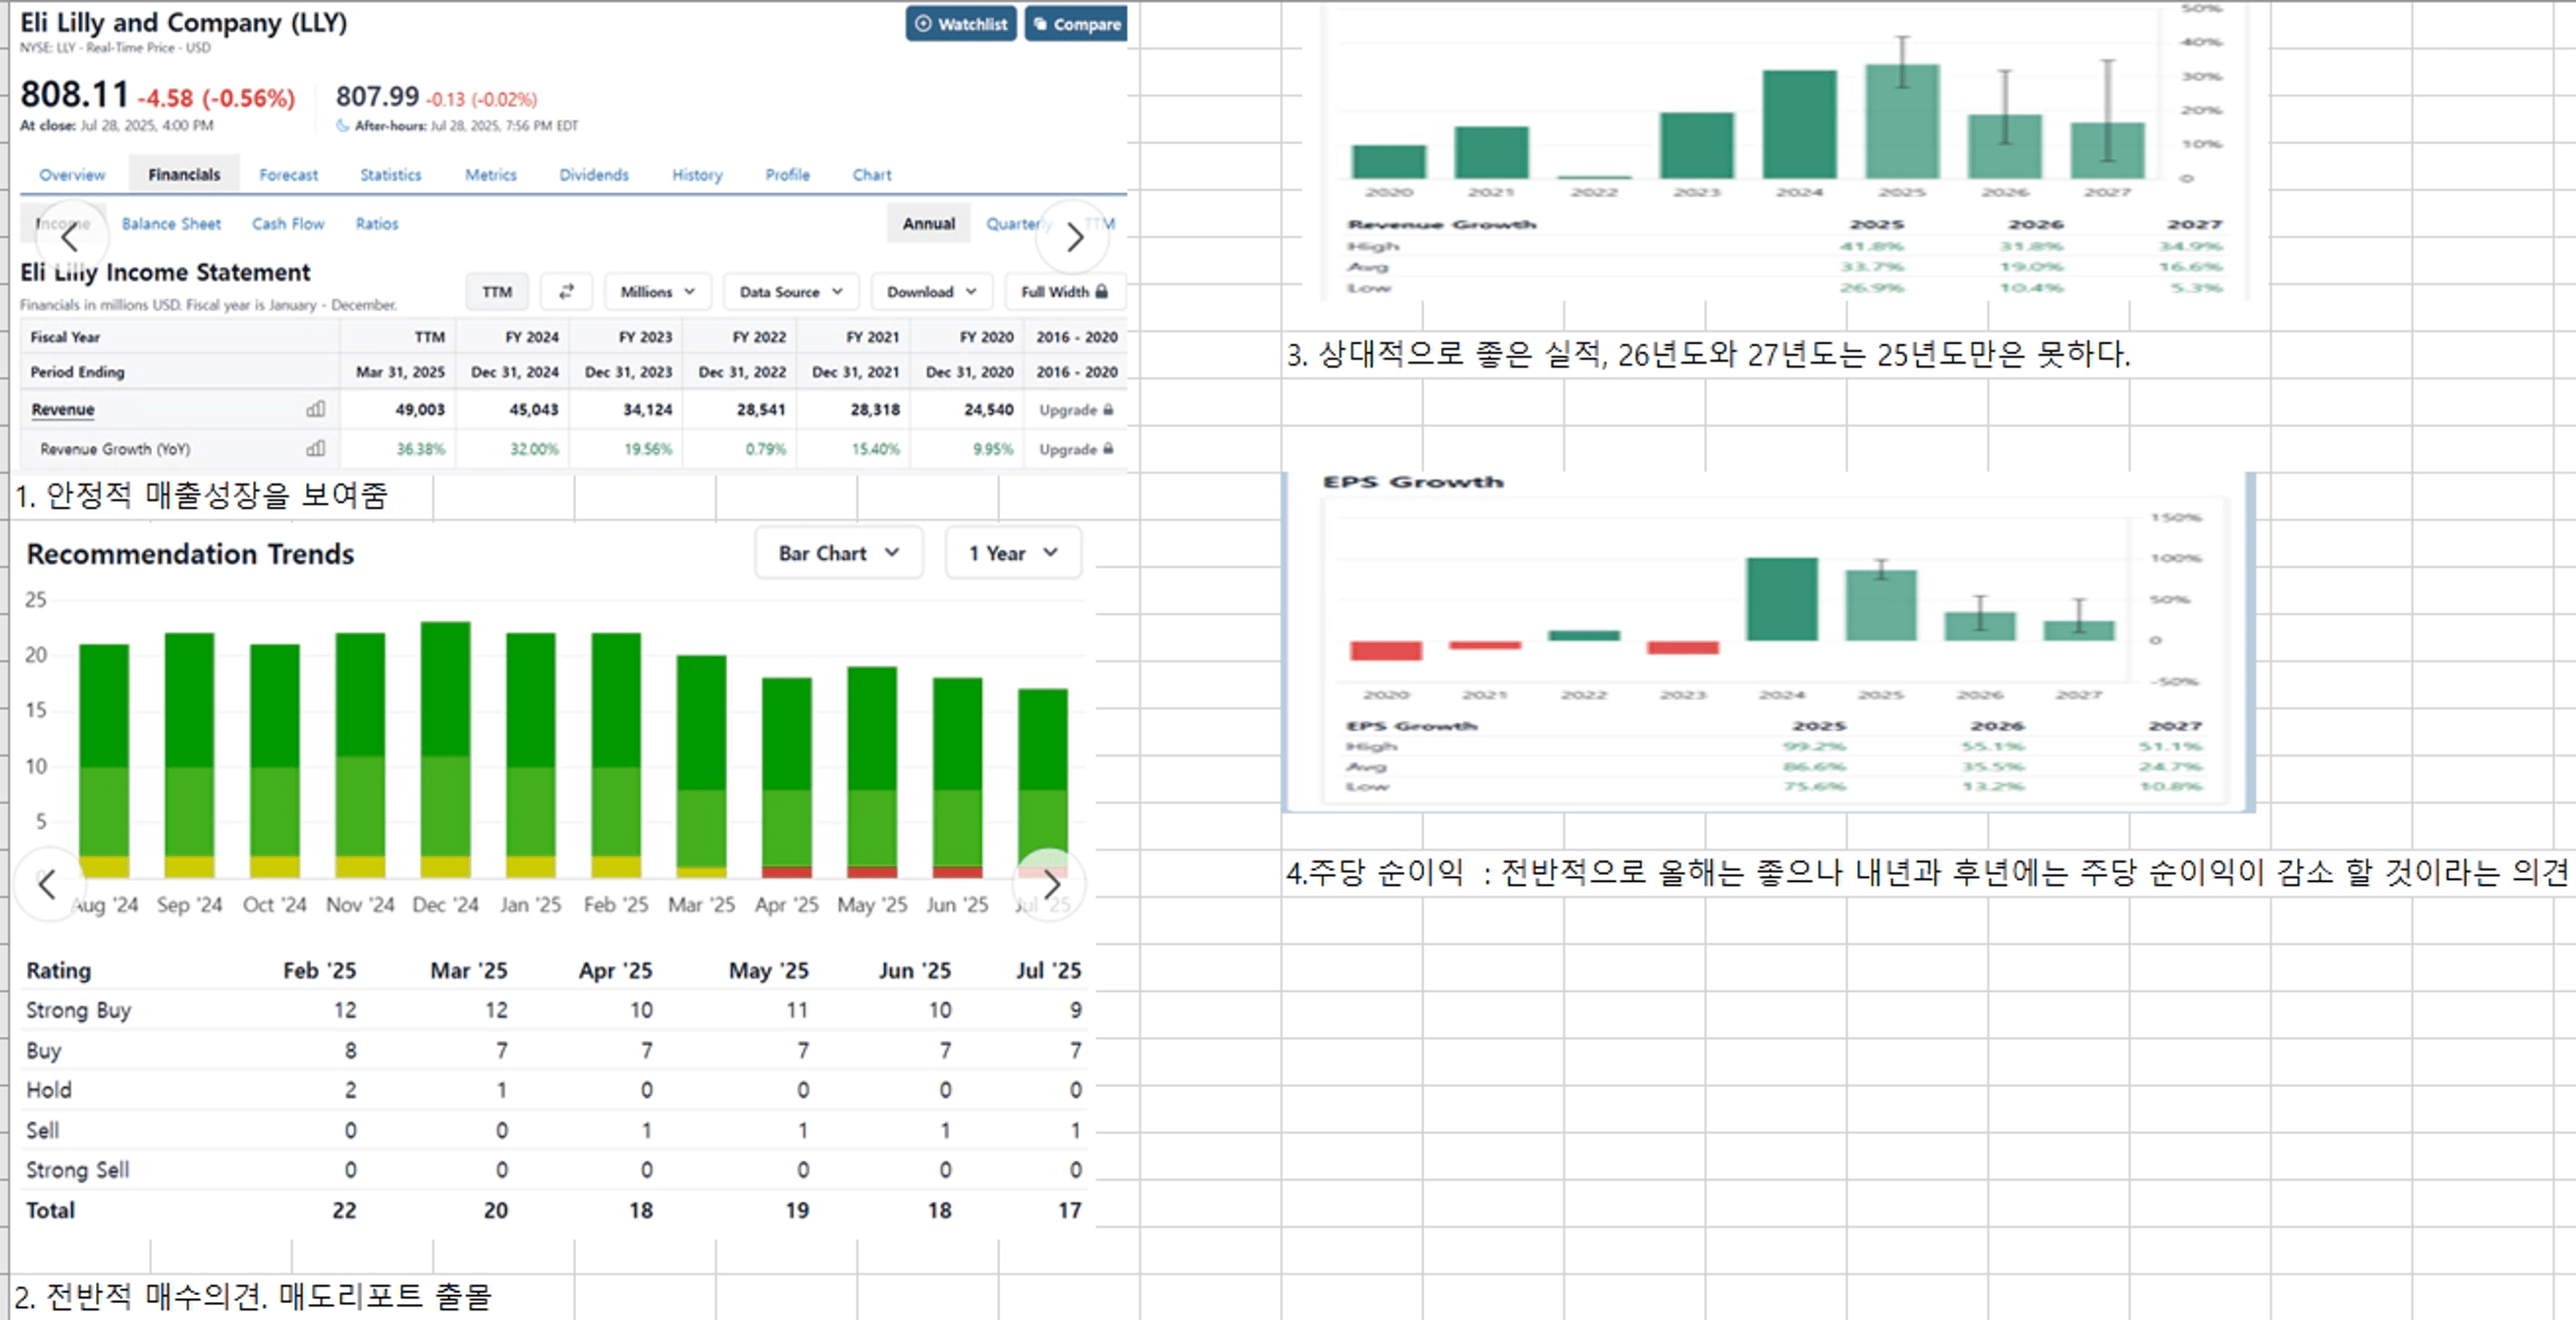The width and height of the screenshot is (2576, 1320).
Task: Go to the Metrics tab
Action: coord(491,174)
